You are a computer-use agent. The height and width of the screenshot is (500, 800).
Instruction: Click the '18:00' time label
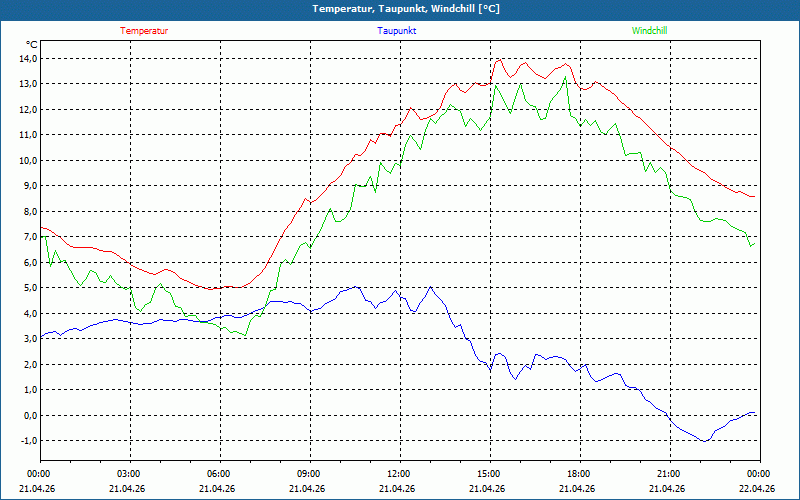577,474
